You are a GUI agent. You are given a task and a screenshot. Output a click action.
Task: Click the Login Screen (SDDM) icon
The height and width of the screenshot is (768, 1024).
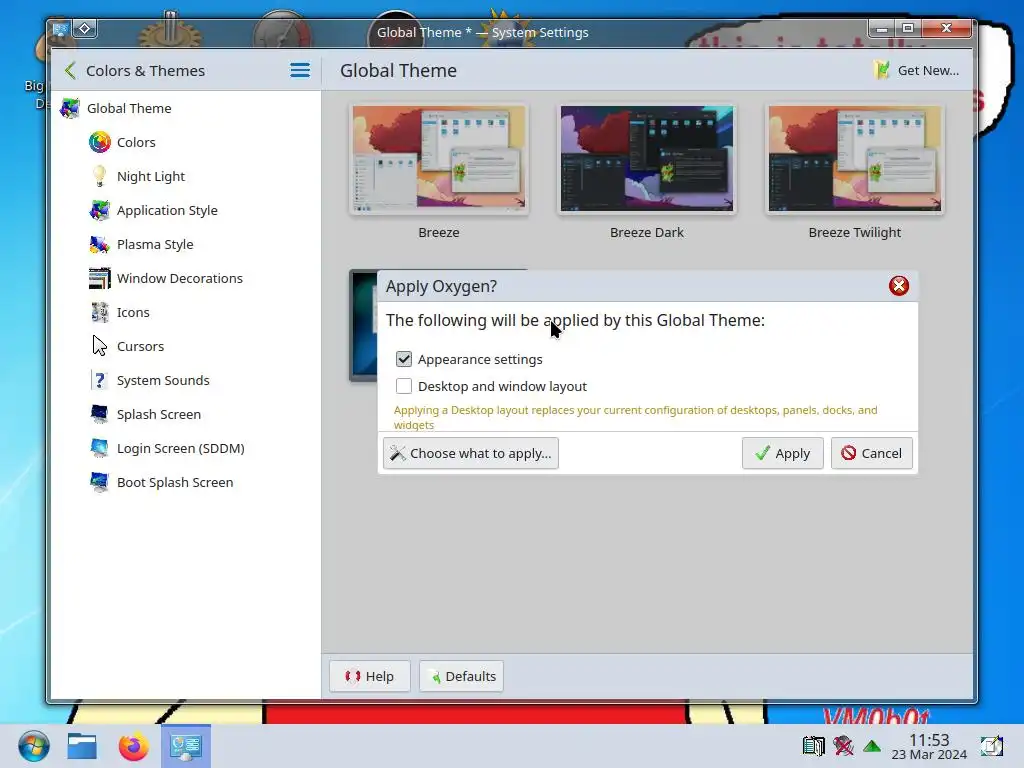[x=100, y=448]
